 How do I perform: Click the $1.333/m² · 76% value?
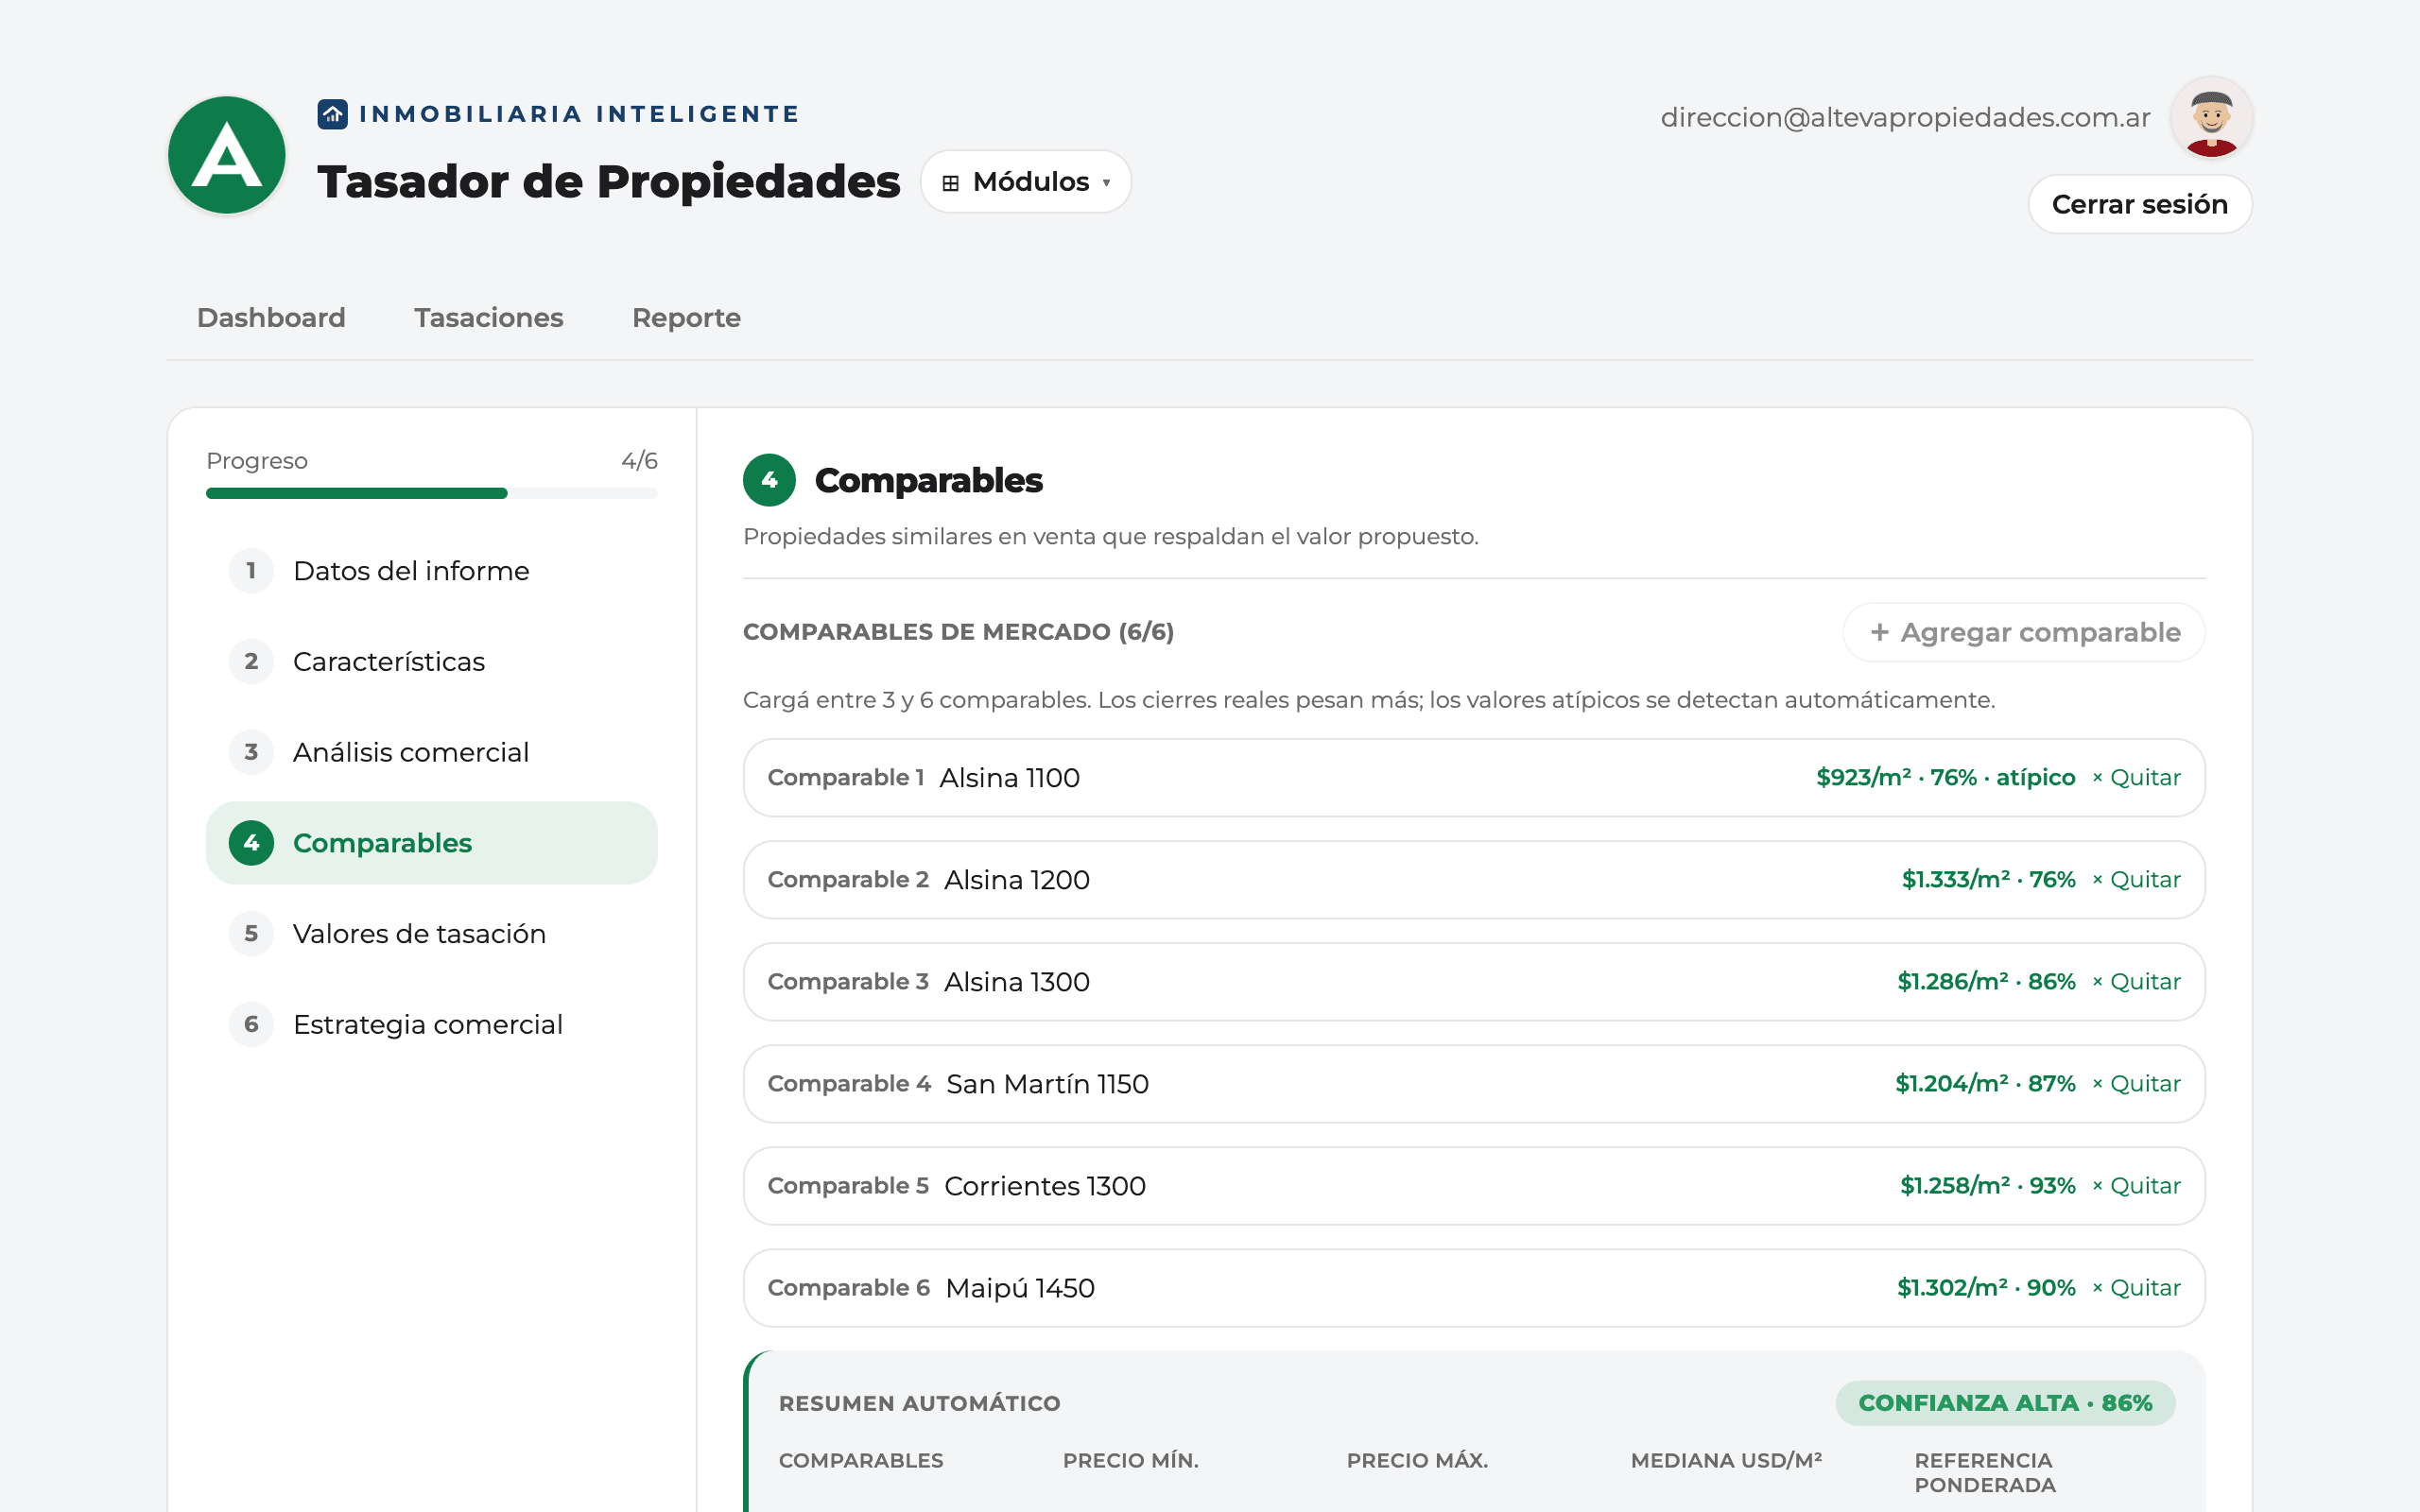tap(1988, 880)
